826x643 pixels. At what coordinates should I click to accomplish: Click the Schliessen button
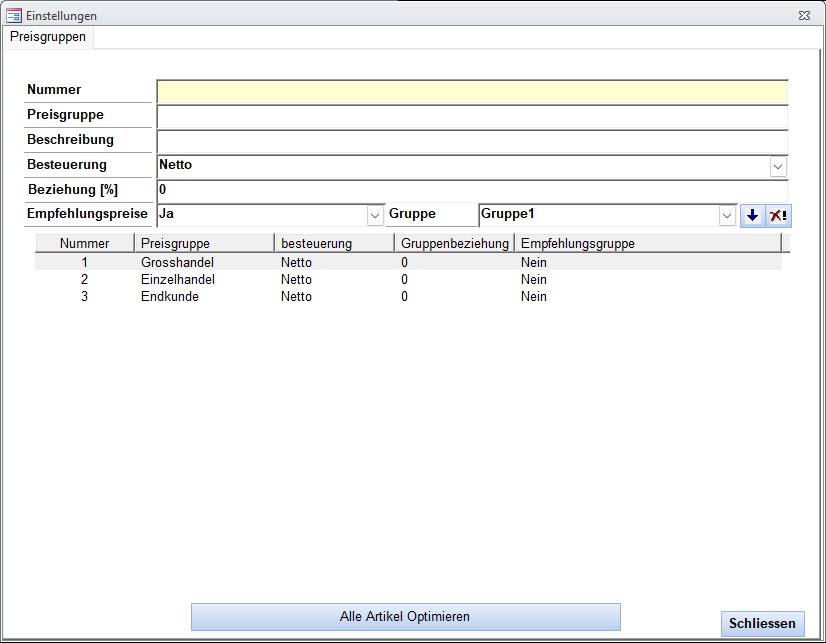(x=762, y=623)
